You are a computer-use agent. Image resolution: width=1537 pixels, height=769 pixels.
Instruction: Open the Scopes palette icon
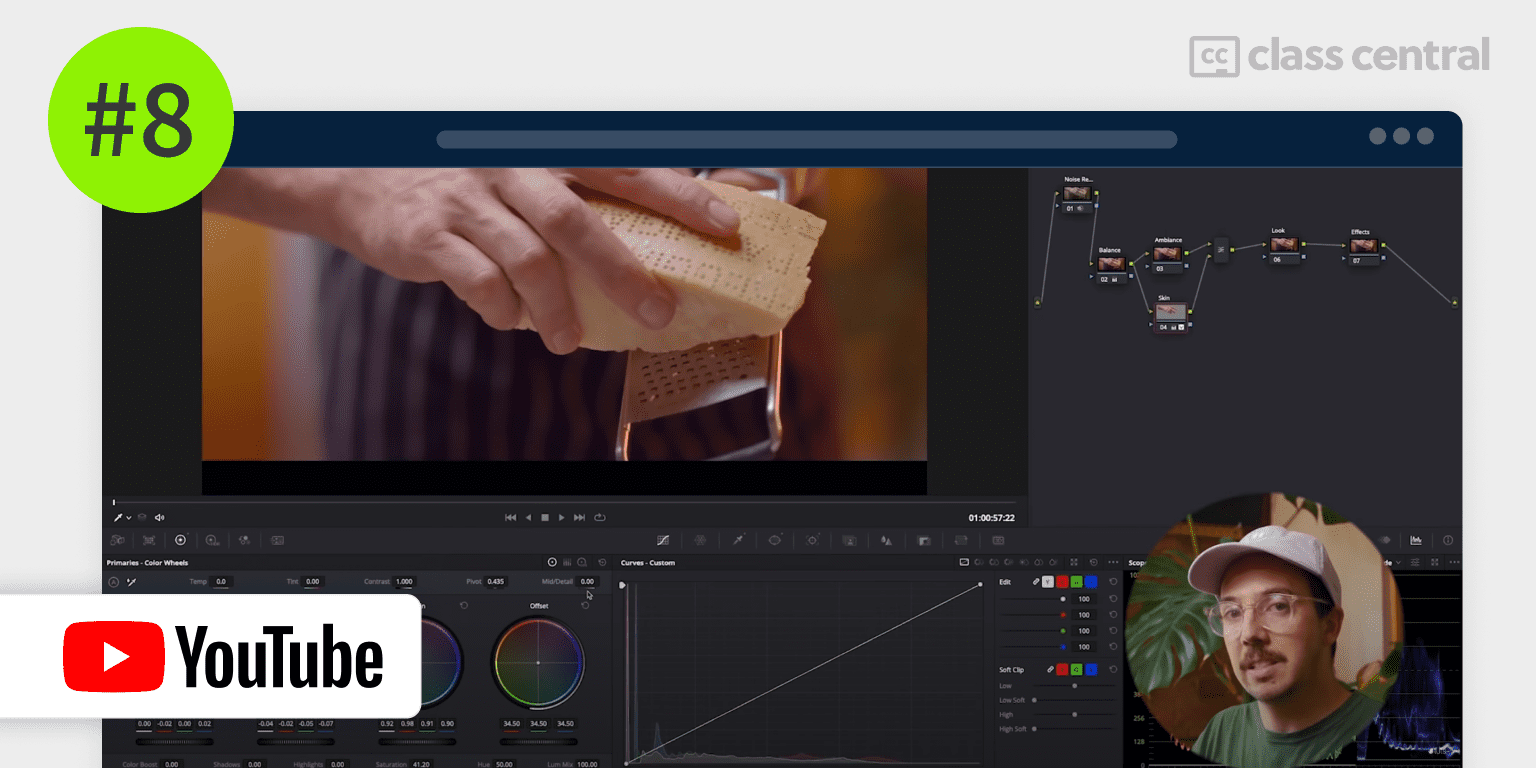[x=1416, y=540]
